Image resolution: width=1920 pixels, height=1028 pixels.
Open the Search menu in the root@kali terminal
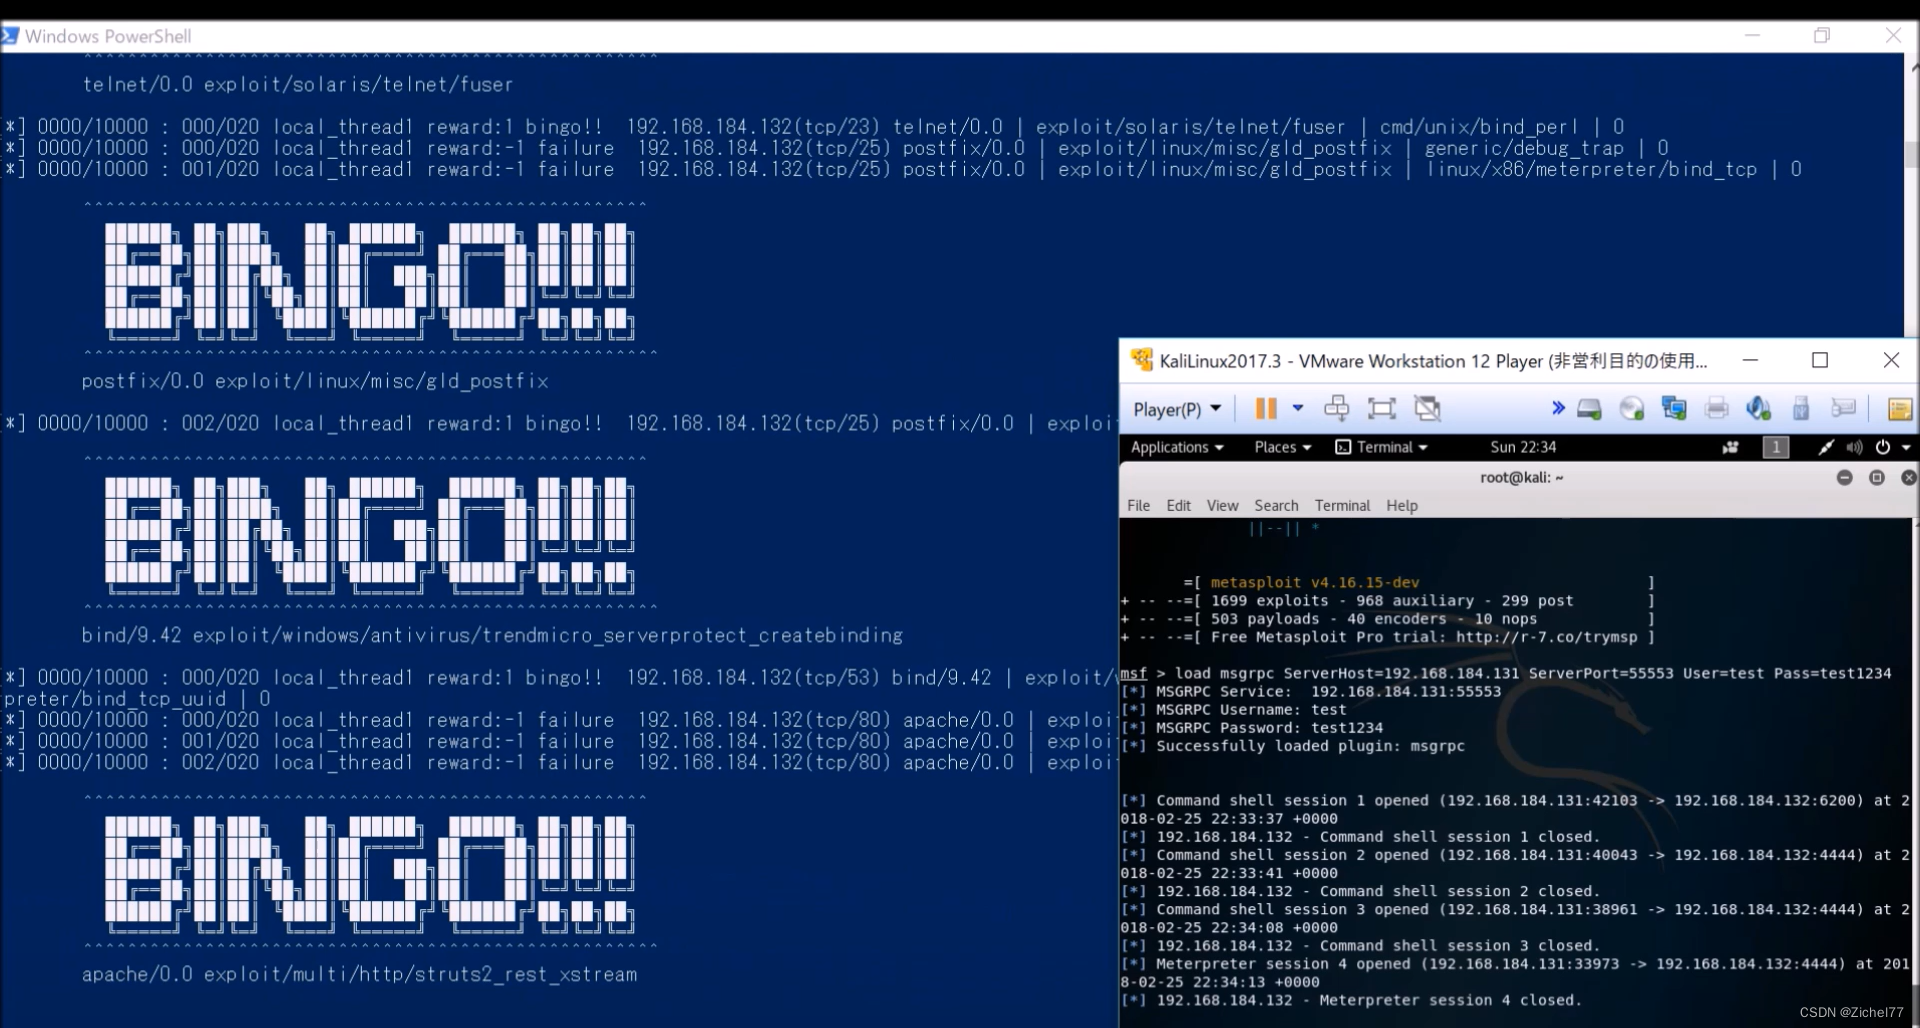pyautogui.click(x=1276, y=505)
